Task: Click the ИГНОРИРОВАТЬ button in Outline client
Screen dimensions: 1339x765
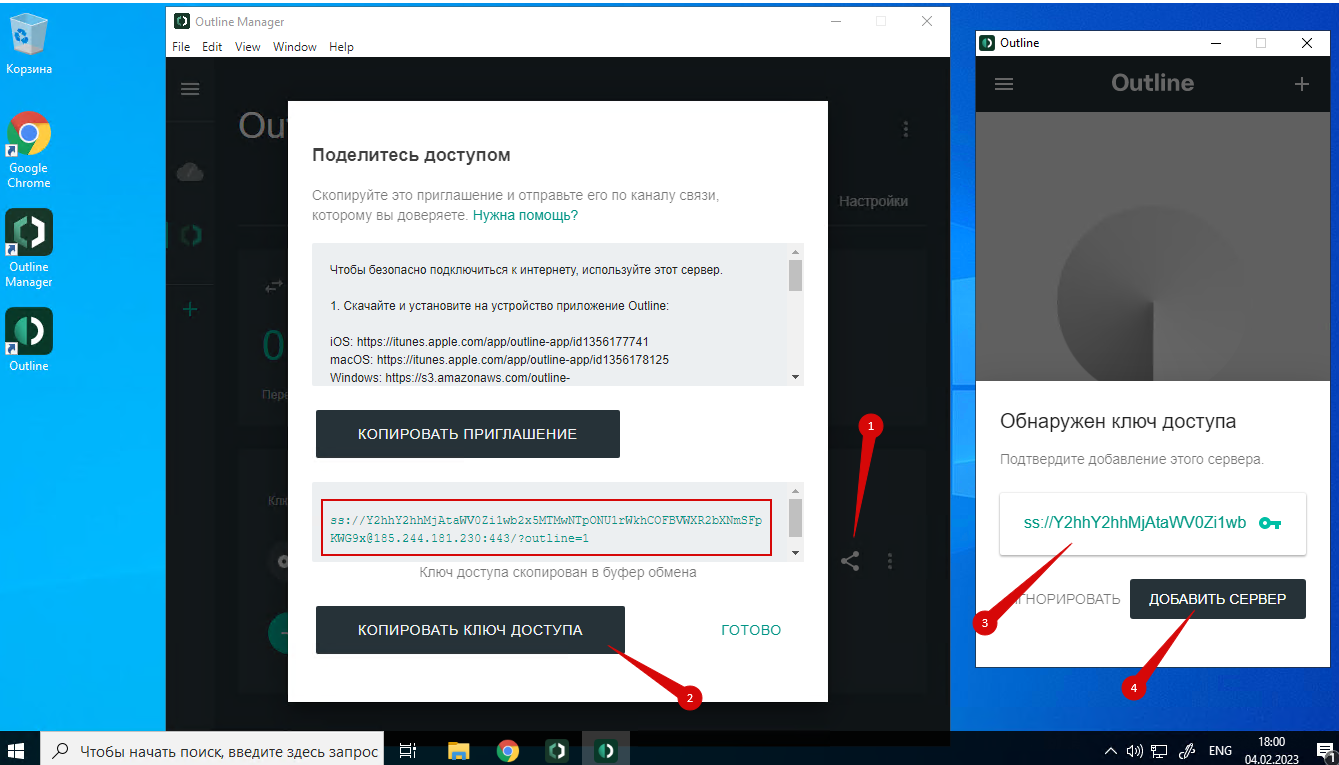Action: point(1066,599)
